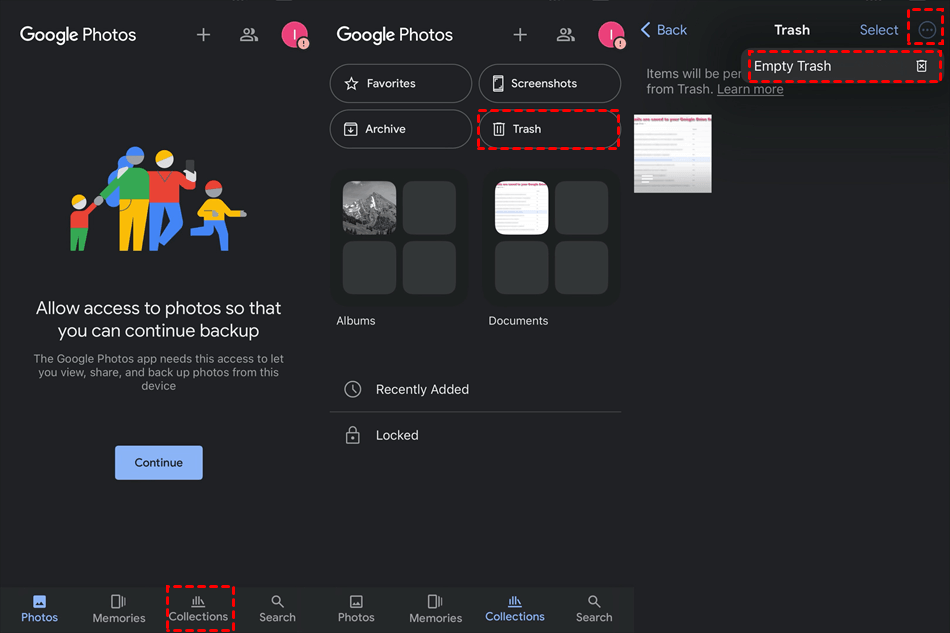Open account avatar on Collections screen

[612, 35]
